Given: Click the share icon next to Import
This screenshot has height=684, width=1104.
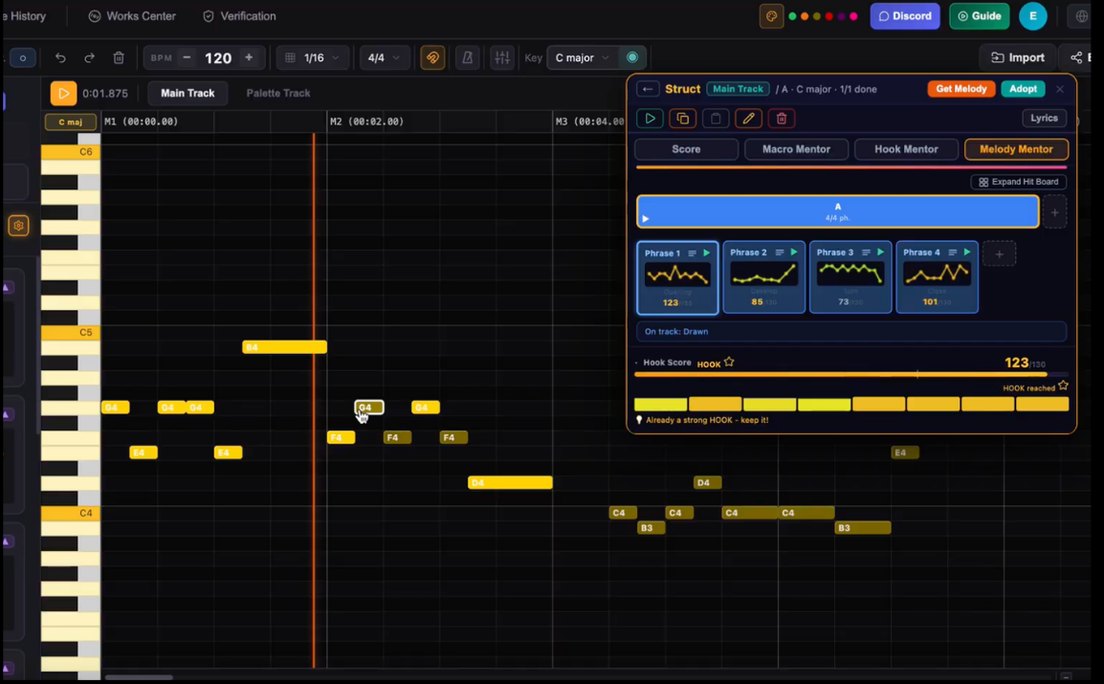Looking at the screenshot, I should [1077, 58].
